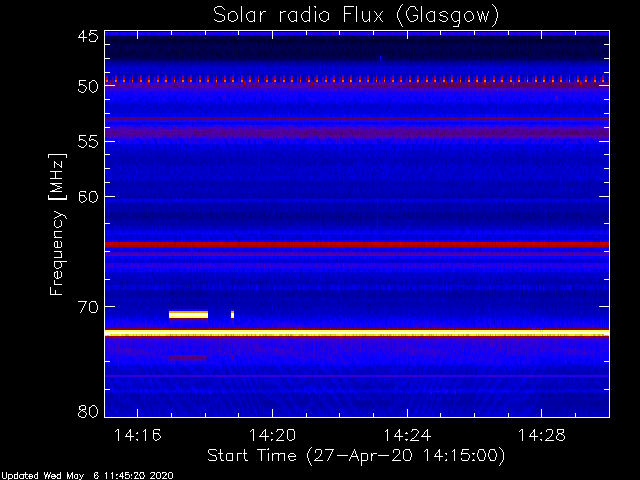Viewport: 640px width, 480px height.
Task: Click the 14:20 time tick label
Action: [272, 435]
